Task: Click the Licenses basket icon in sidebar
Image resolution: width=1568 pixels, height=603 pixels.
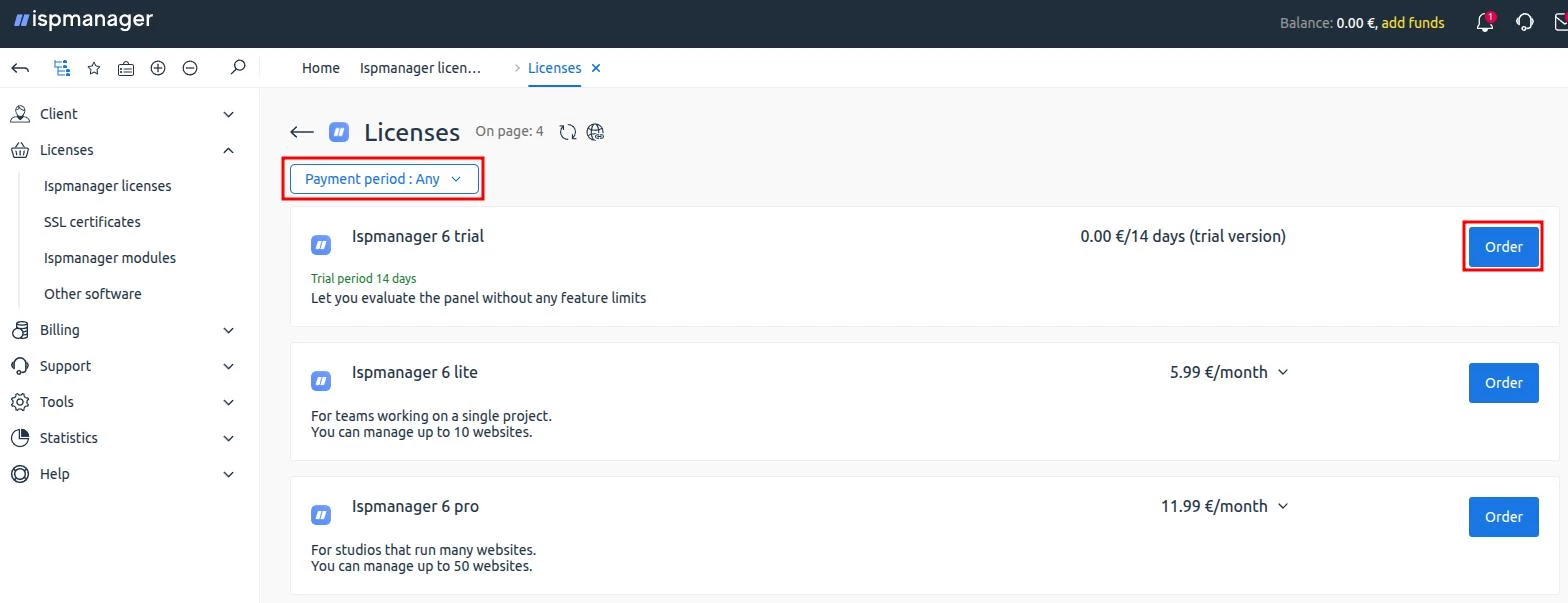Action: click(x=20, y=150)
